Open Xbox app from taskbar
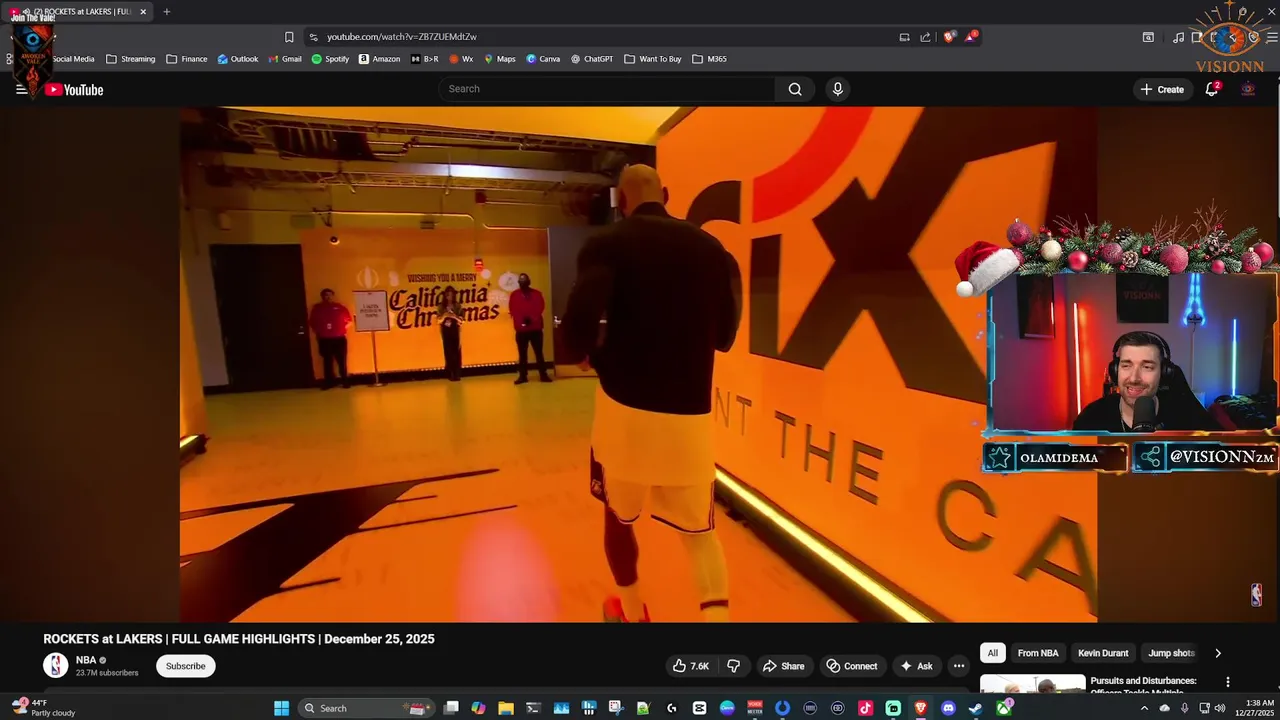 (x=1003, y=708)
